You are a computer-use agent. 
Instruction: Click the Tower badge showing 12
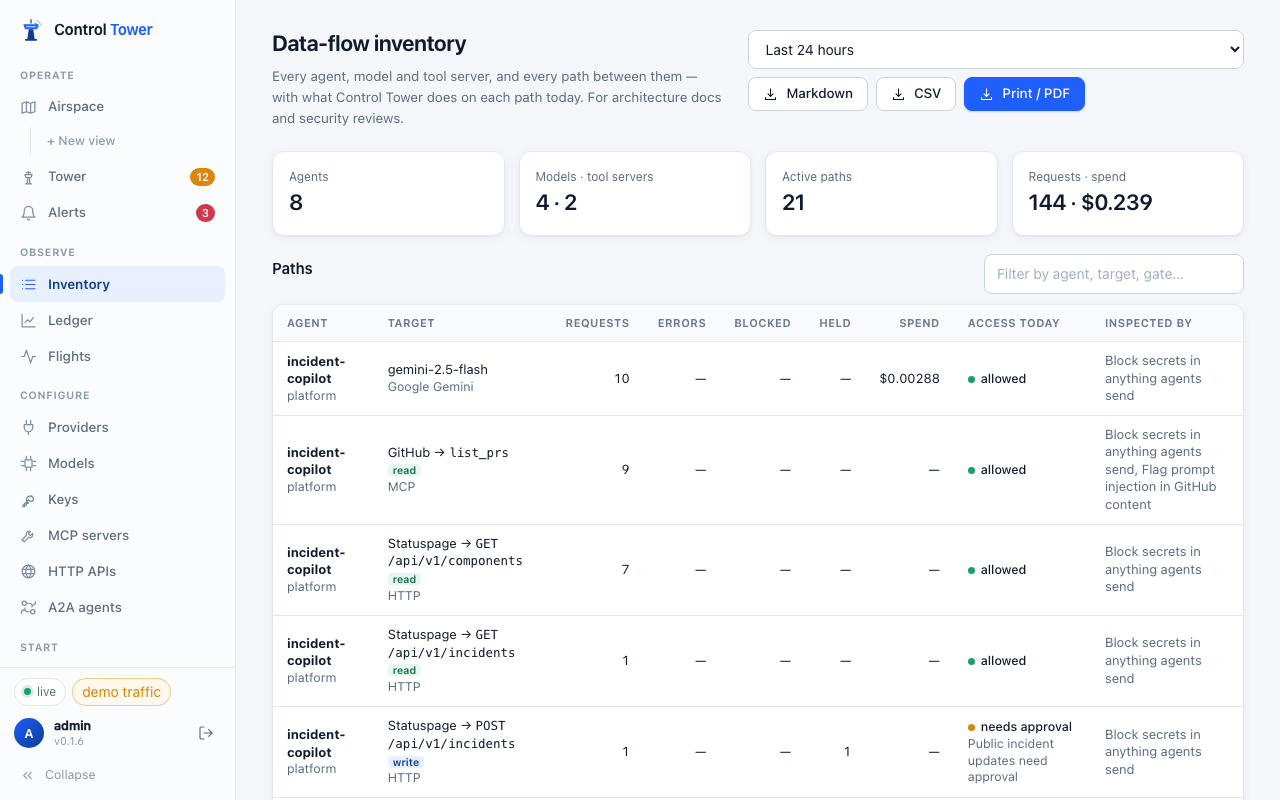[202, 177]
